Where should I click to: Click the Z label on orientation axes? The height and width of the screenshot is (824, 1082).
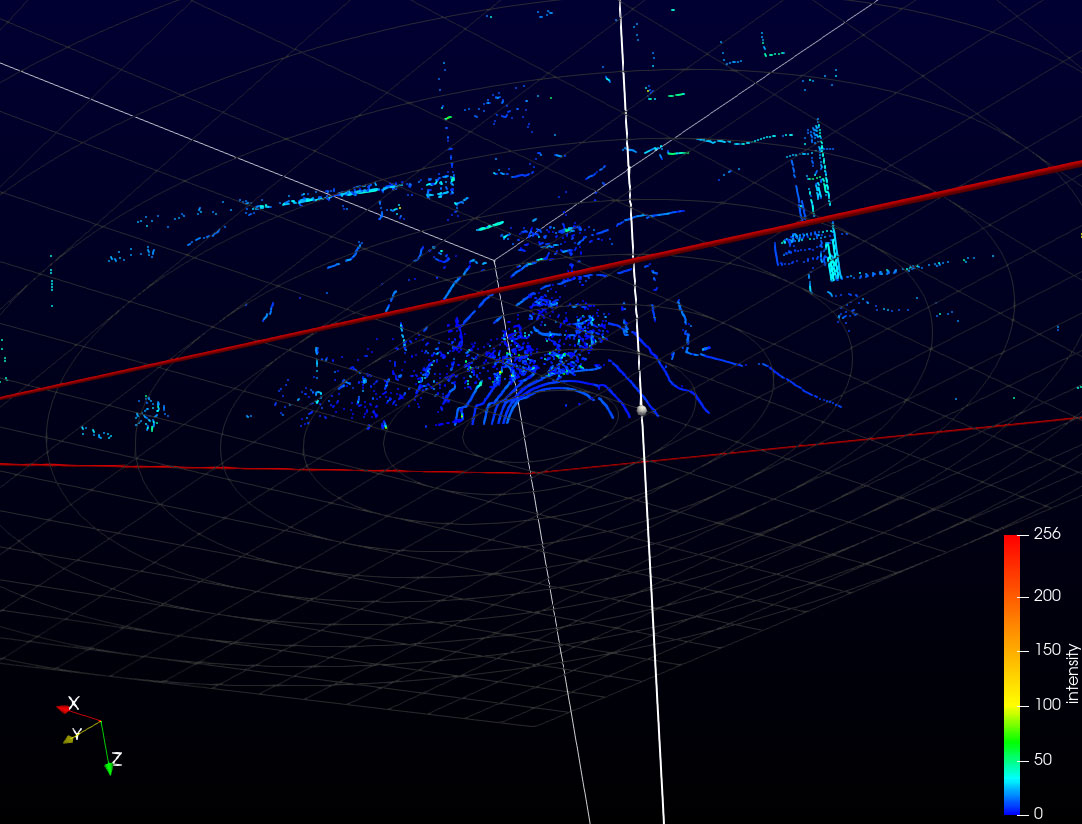point(117,759)
